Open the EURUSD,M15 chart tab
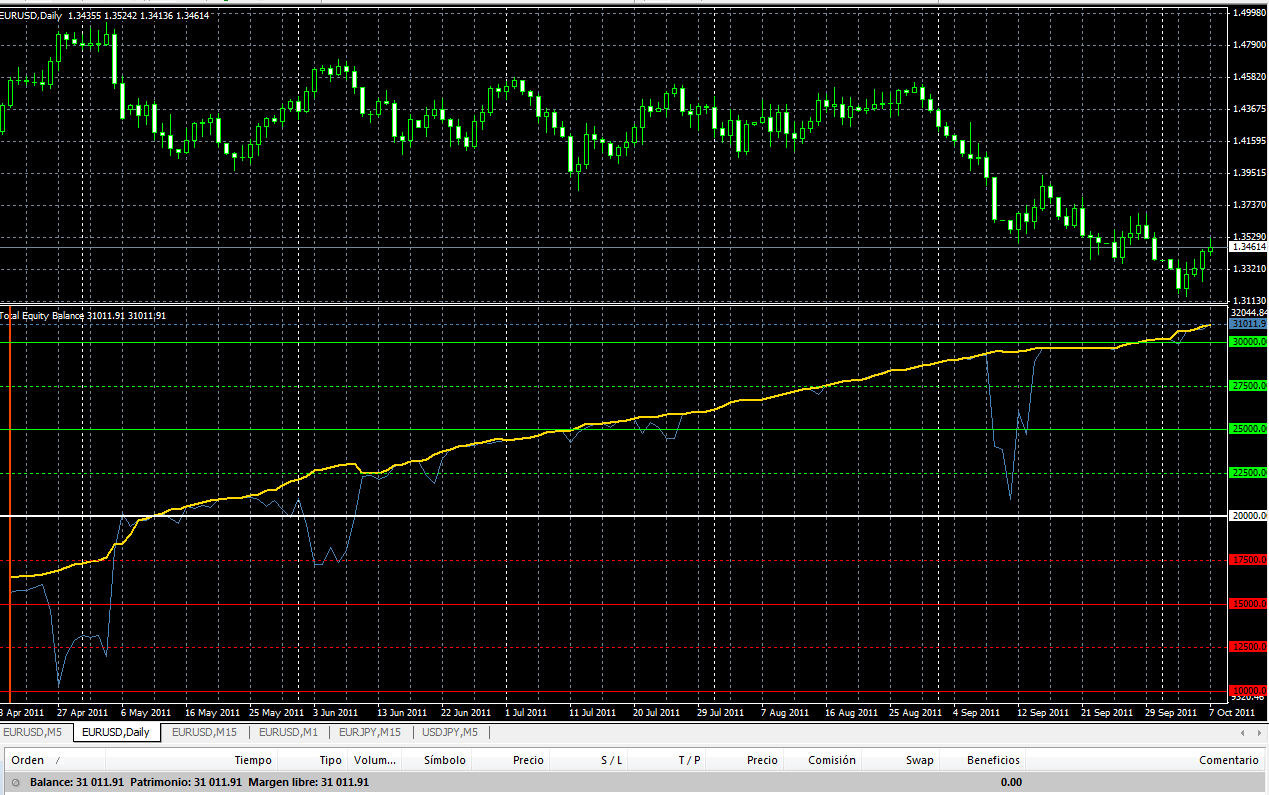This screenshot has width=1269, height=795. pyautogui.click(x=204, y=732)
